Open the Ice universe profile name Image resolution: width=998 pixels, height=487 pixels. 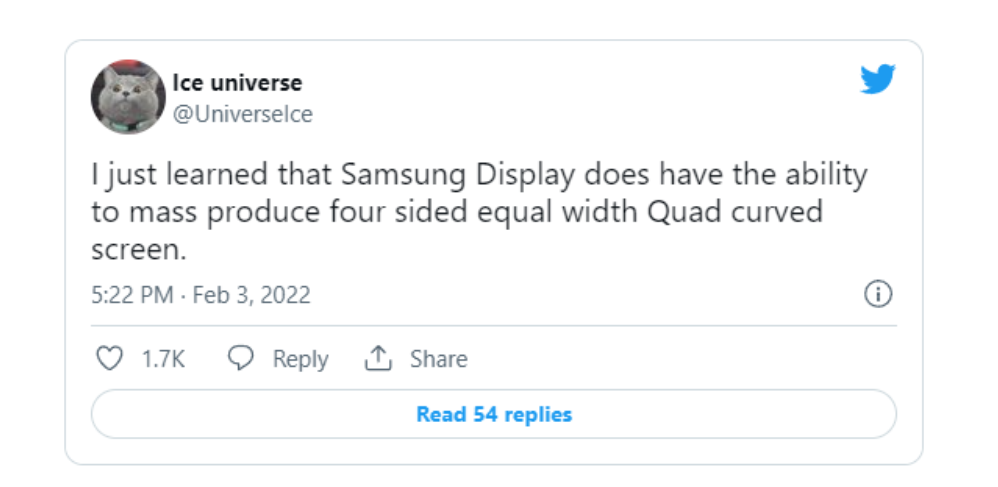pyautogui.click(x=237, y=82)
